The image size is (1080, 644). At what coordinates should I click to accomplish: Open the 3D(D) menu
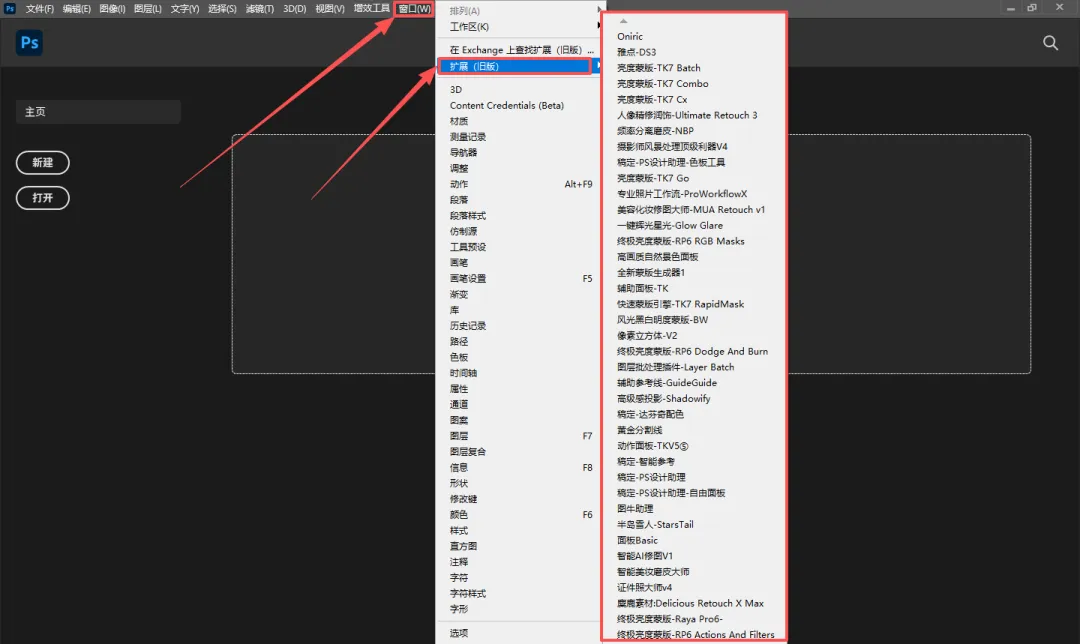click(295, 9)
